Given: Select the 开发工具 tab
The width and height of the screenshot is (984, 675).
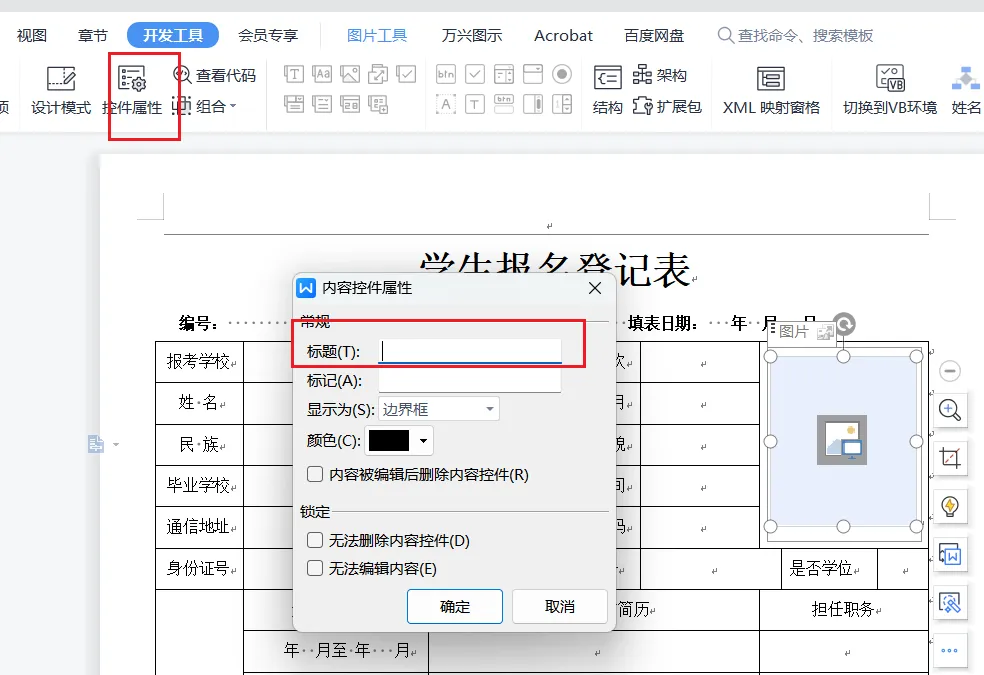Looking at the screenshot, I should click(173, 35).
